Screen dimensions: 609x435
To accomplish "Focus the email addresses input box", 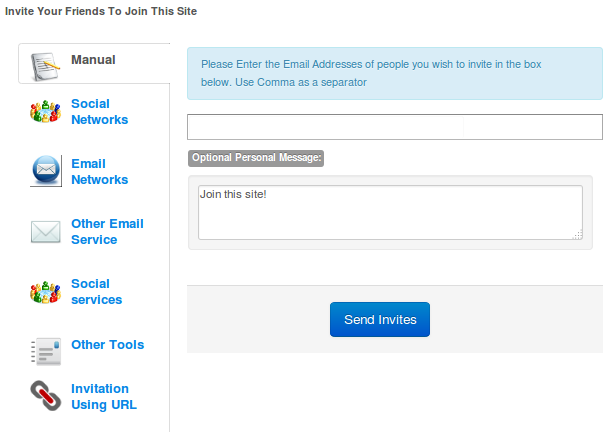I will 394,127.
